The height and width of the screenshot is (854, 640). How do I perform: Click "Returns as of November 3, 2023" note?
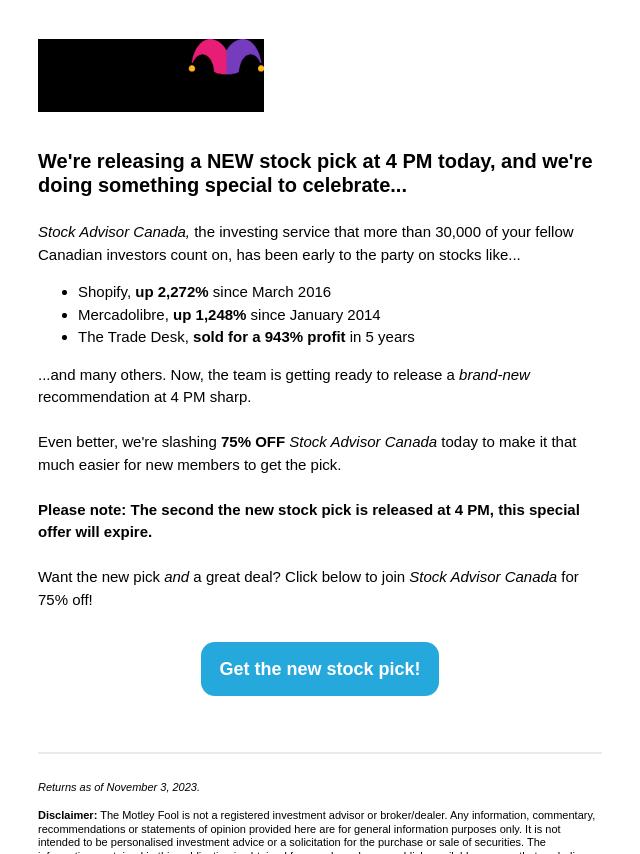coord(119,788)
